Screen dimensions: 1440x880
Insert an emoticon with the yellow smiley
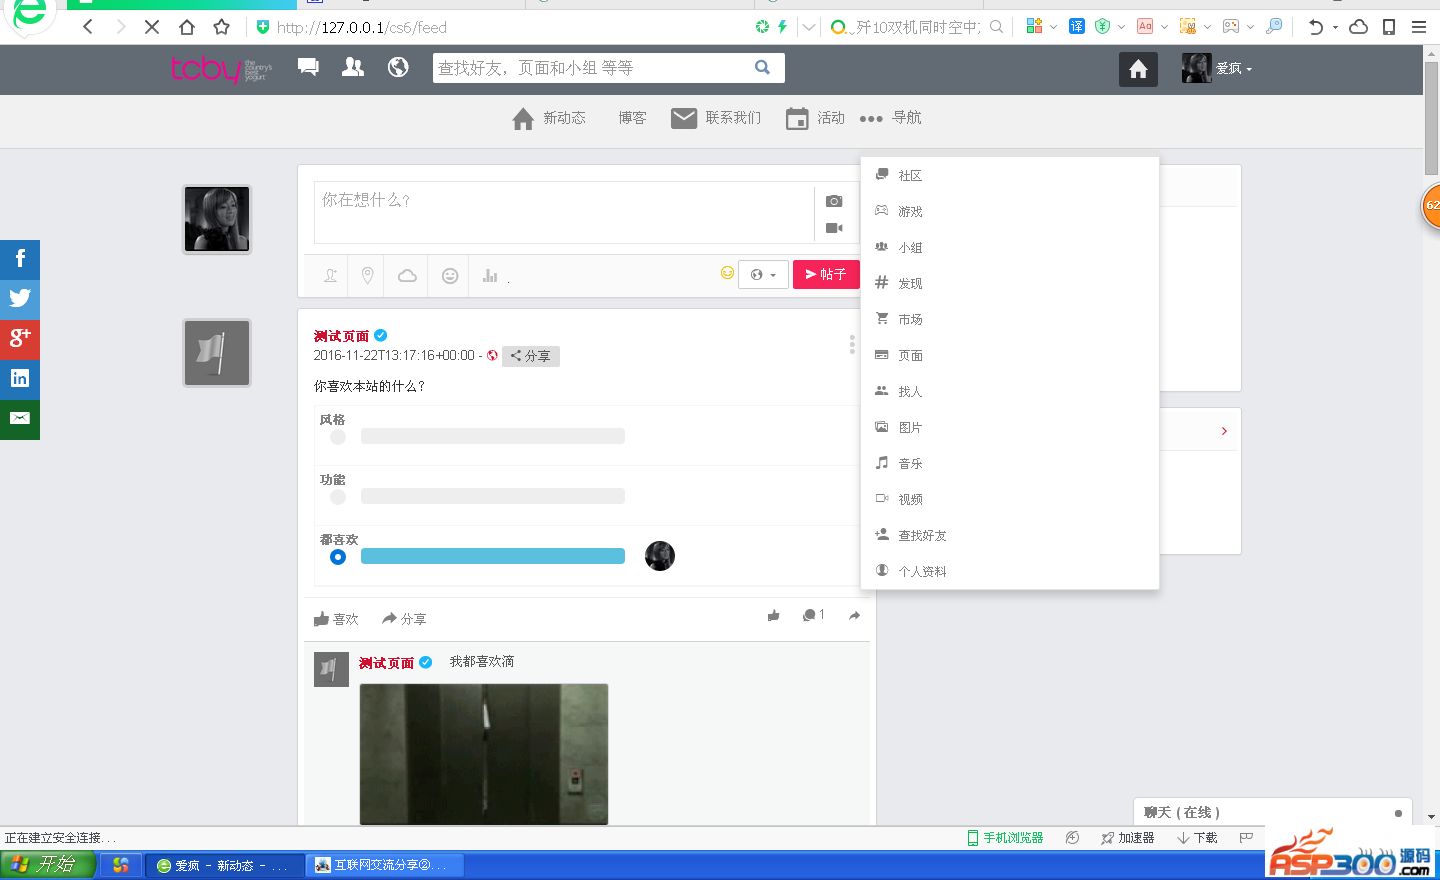(x=727, y=272)
